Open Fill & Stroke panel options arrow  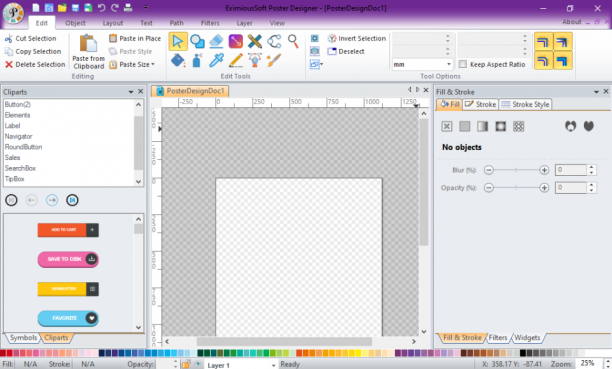click(x=596, y=92)
